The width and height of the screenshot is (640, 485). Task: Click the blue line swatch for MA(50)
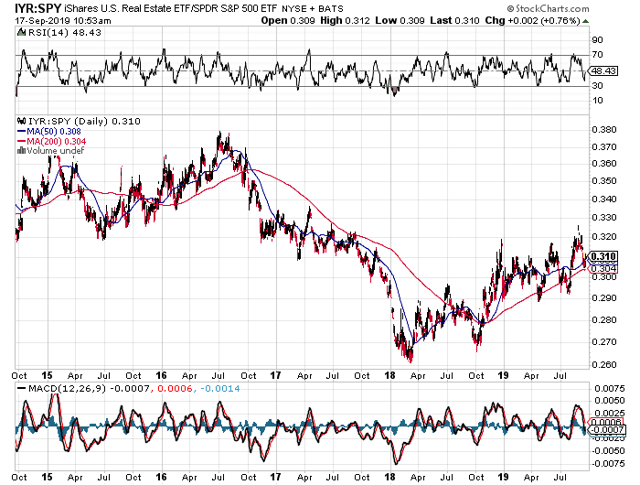(x=22, y=131)
